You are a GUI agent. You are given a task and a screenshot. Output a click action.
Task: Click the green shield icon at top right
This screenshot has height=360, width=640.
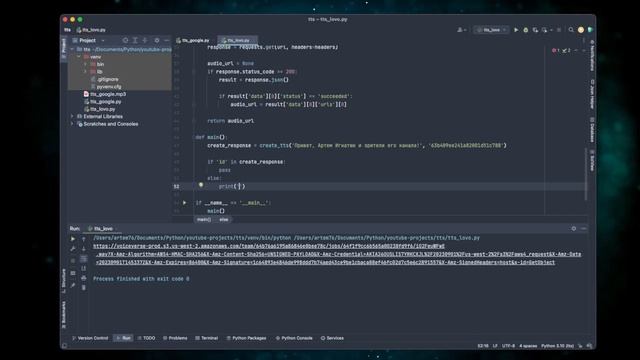pyautogui.click(x=590, y=30)
